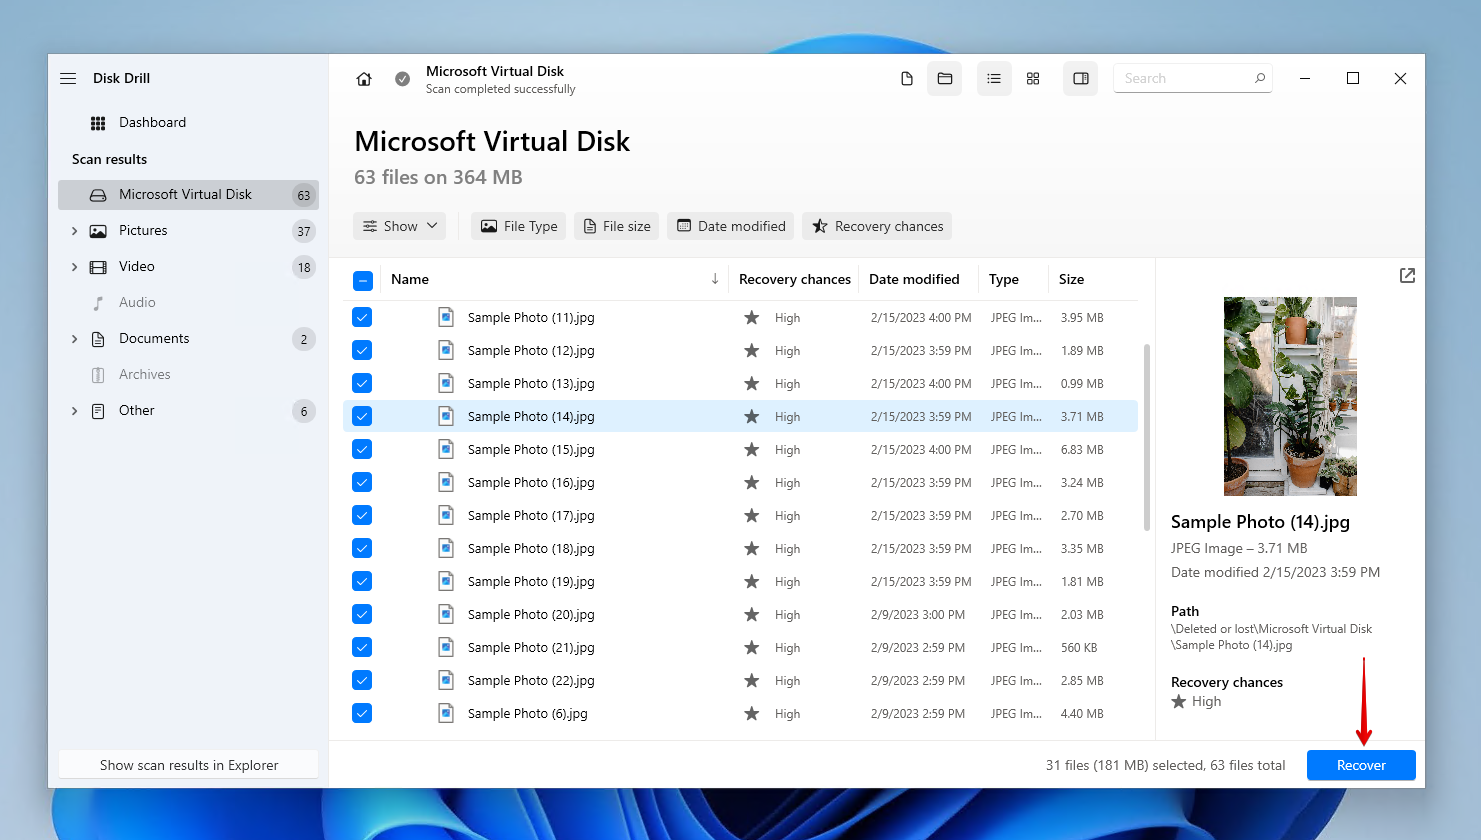Click sort arrow in Name column header
Viewport: 1481px width, 840px height.
coord(715,279)
